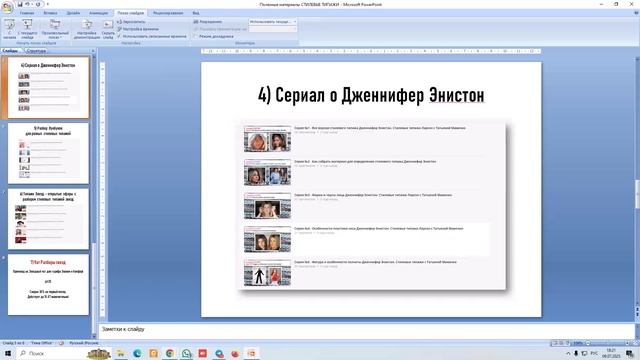Select the Outline pane tab

(x=36, y=51)
